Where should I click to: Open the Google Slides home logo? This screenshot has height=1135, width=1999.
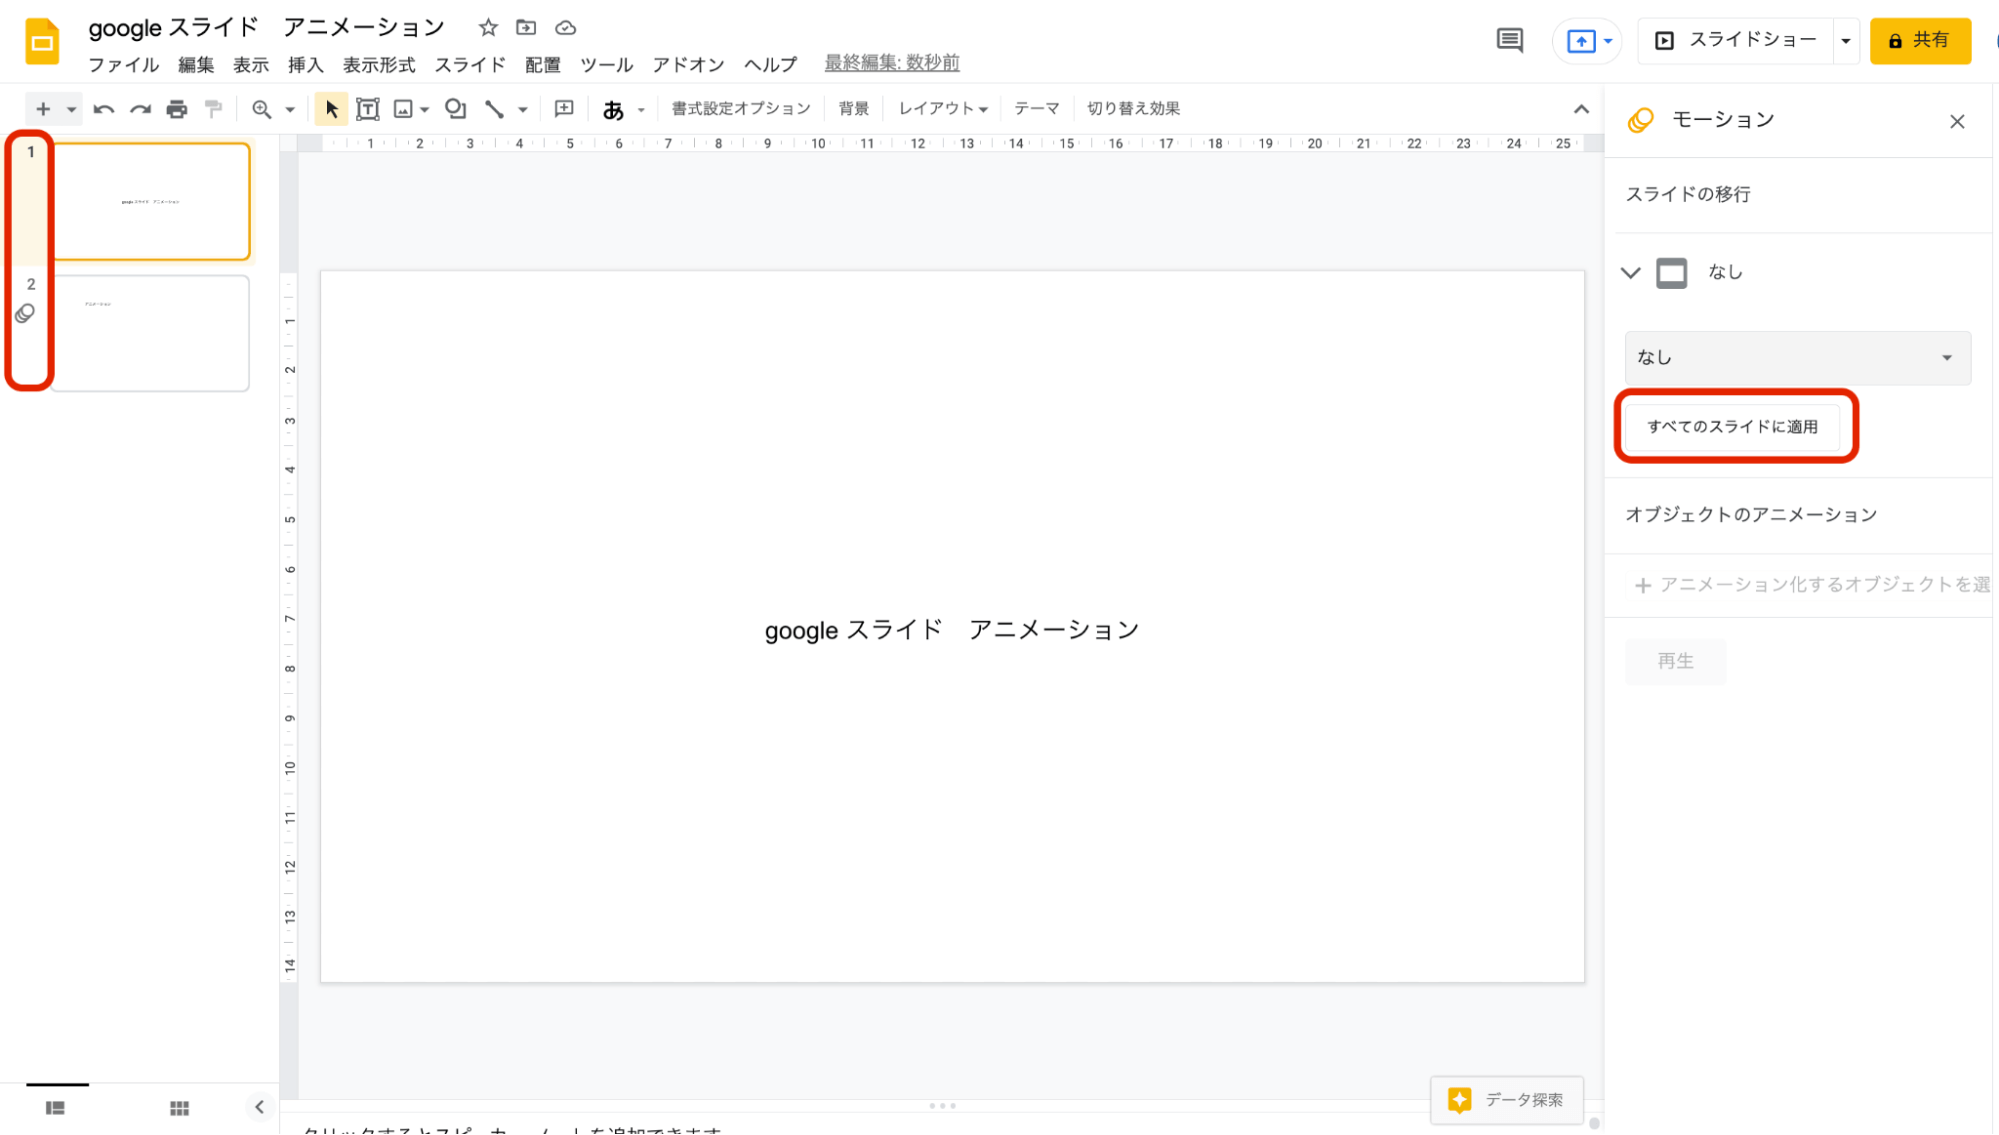(42, 42)
